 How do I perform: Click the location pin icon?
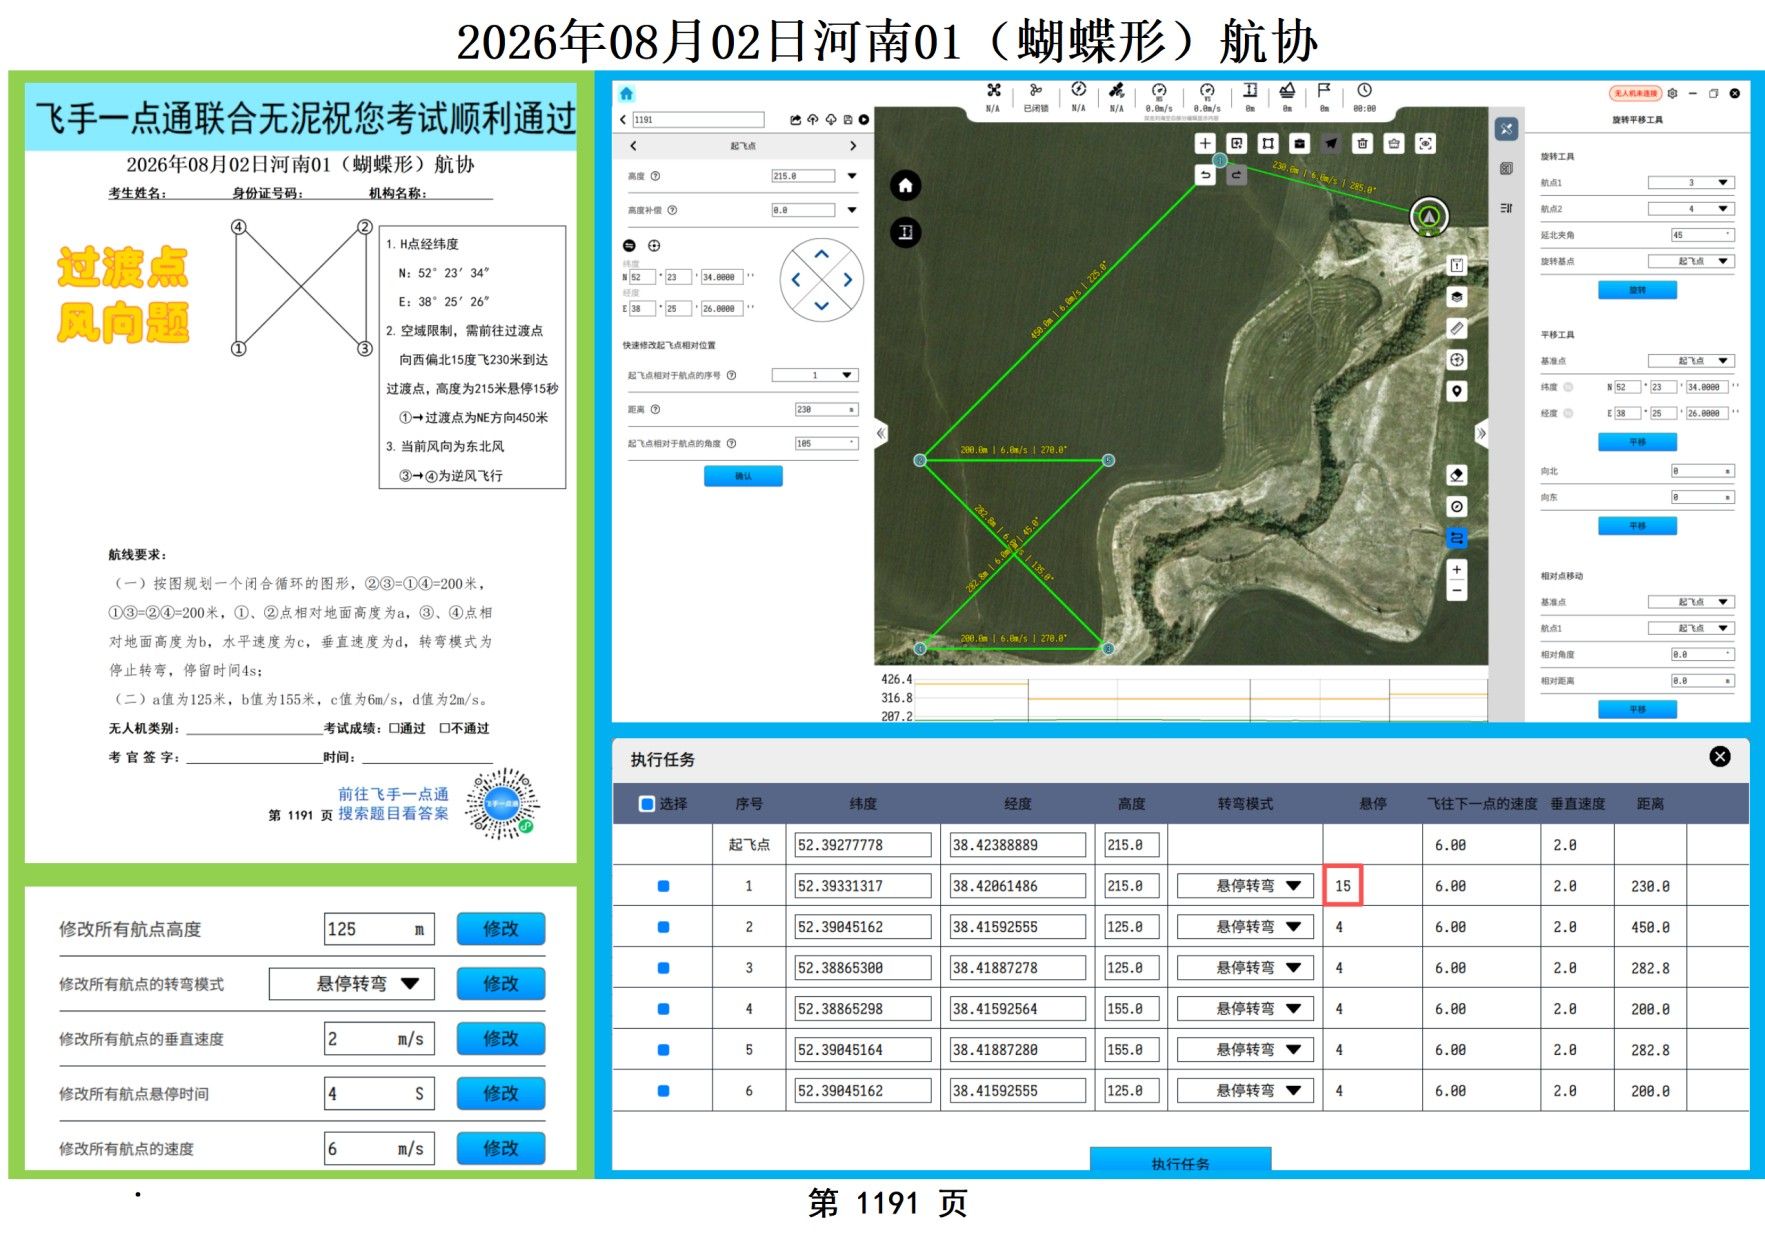pos(1457,391)
